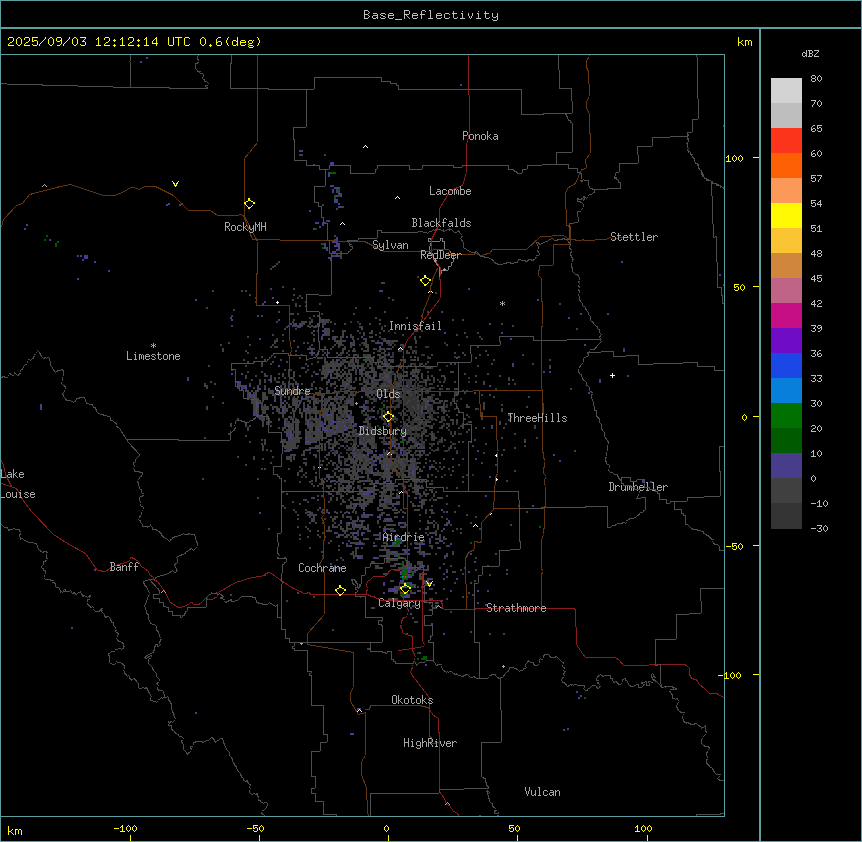Click the dBZ legend heading
The height and width of the screenshot is (842, 862).
point(810,53)
